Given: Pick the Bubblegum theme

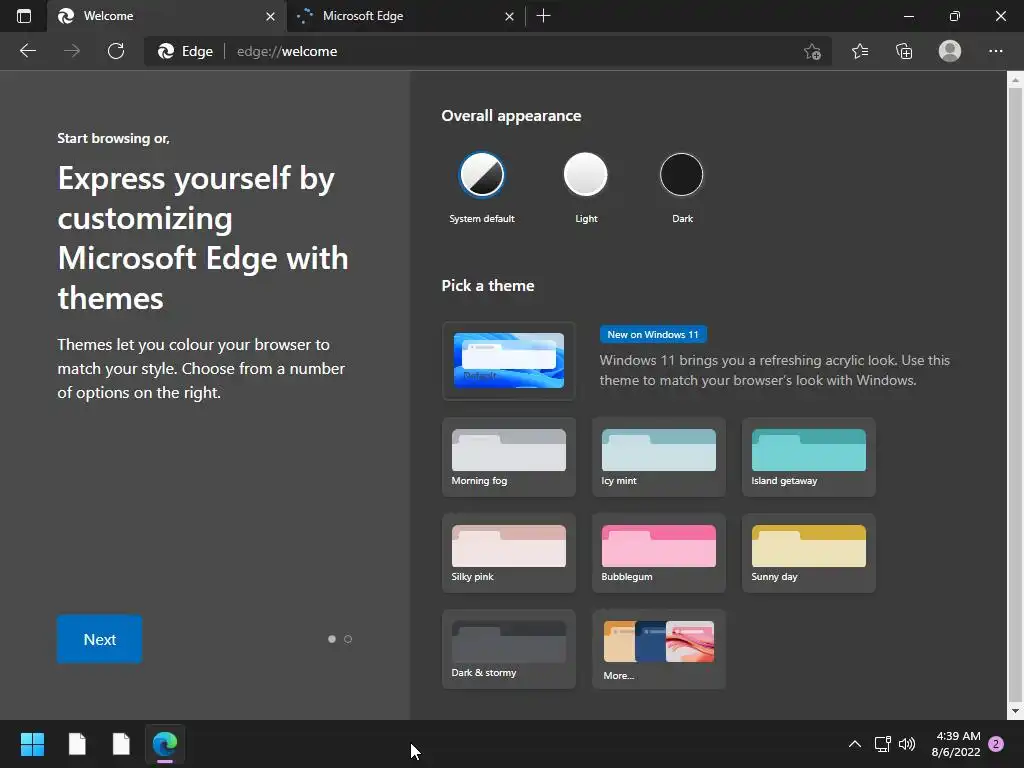Looking at the screenshot, I should (658, 553).
